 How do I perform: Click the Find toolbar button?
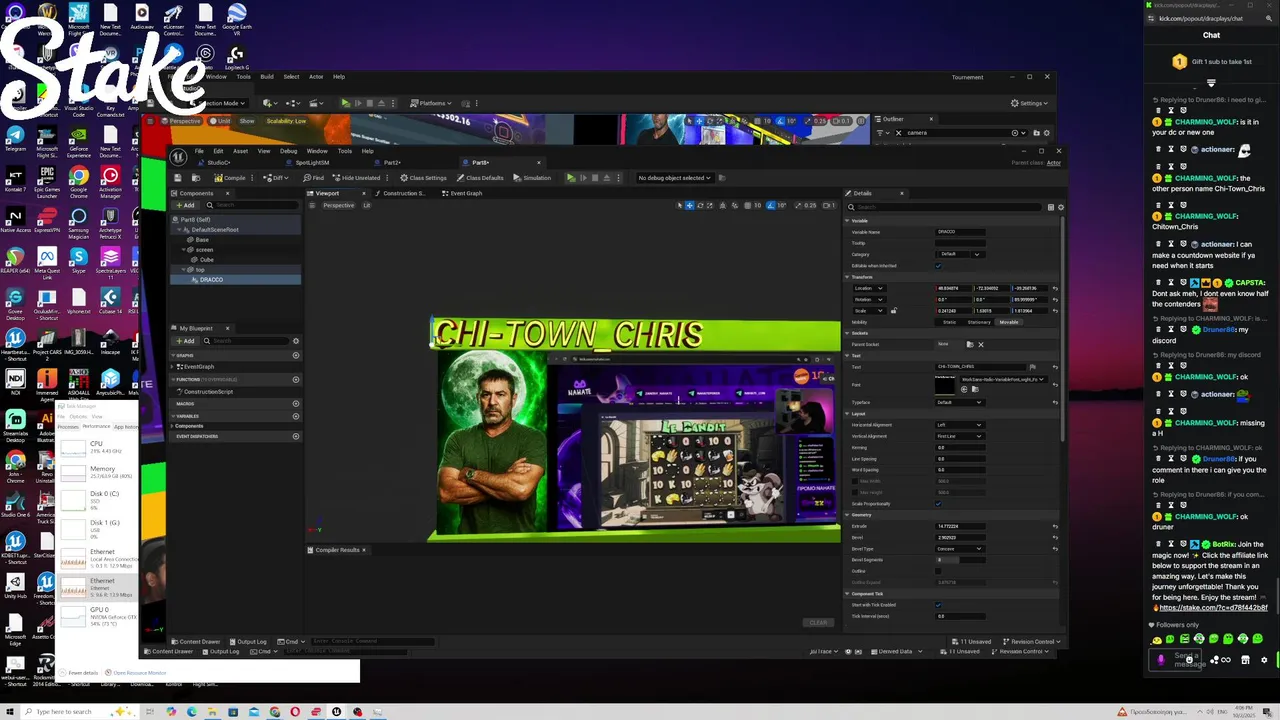(314, 178)
